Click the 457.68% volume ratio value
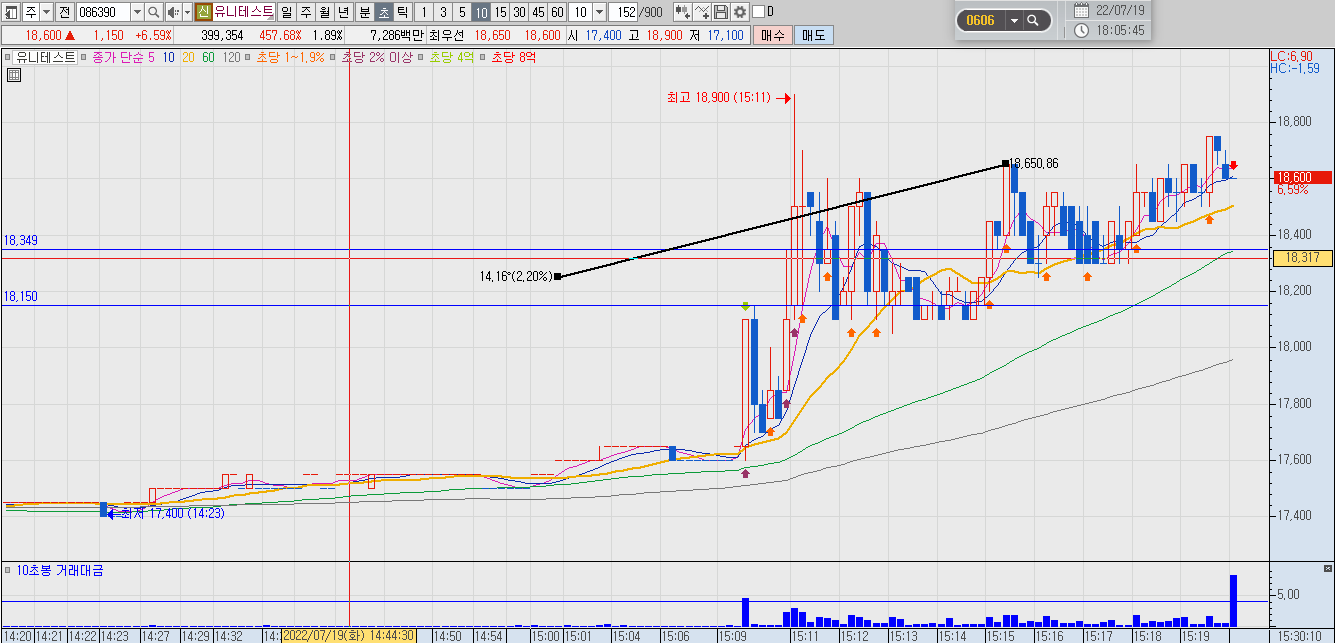This screenshot has width=1335, height=643. [281, 34]
